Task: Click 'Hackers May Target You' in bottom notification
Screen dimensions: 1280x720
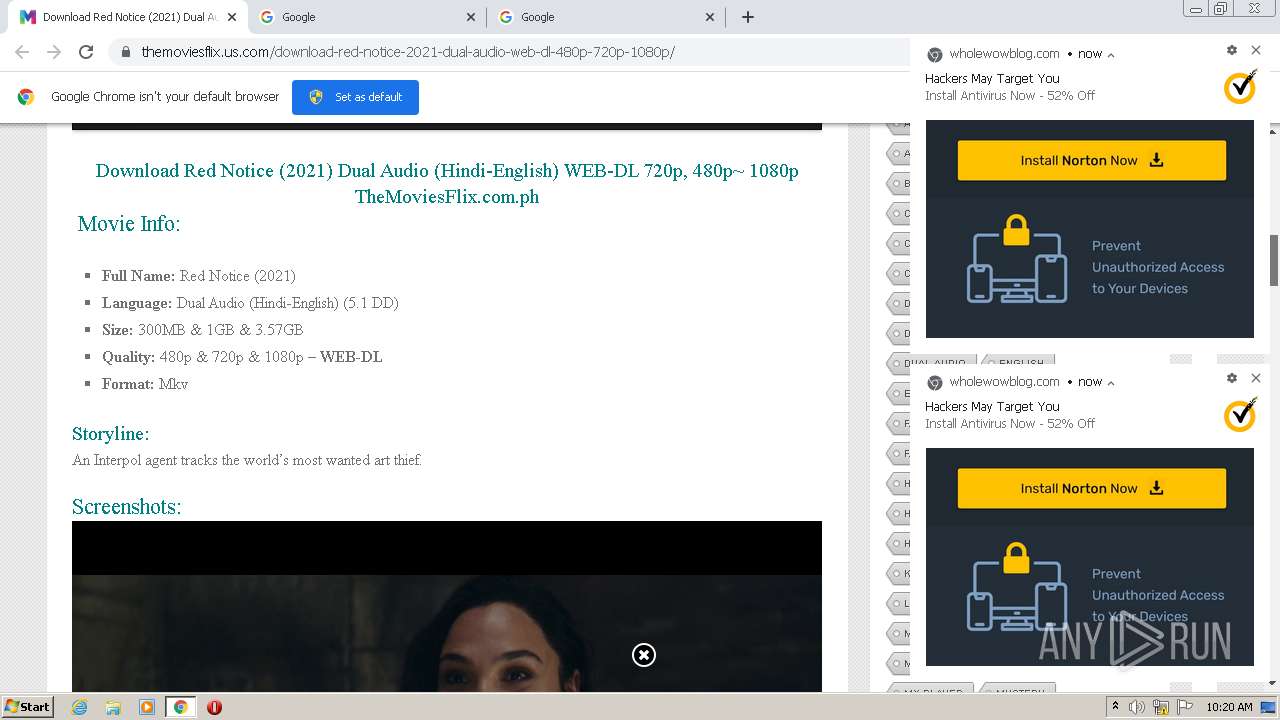Action: point(992,406)
